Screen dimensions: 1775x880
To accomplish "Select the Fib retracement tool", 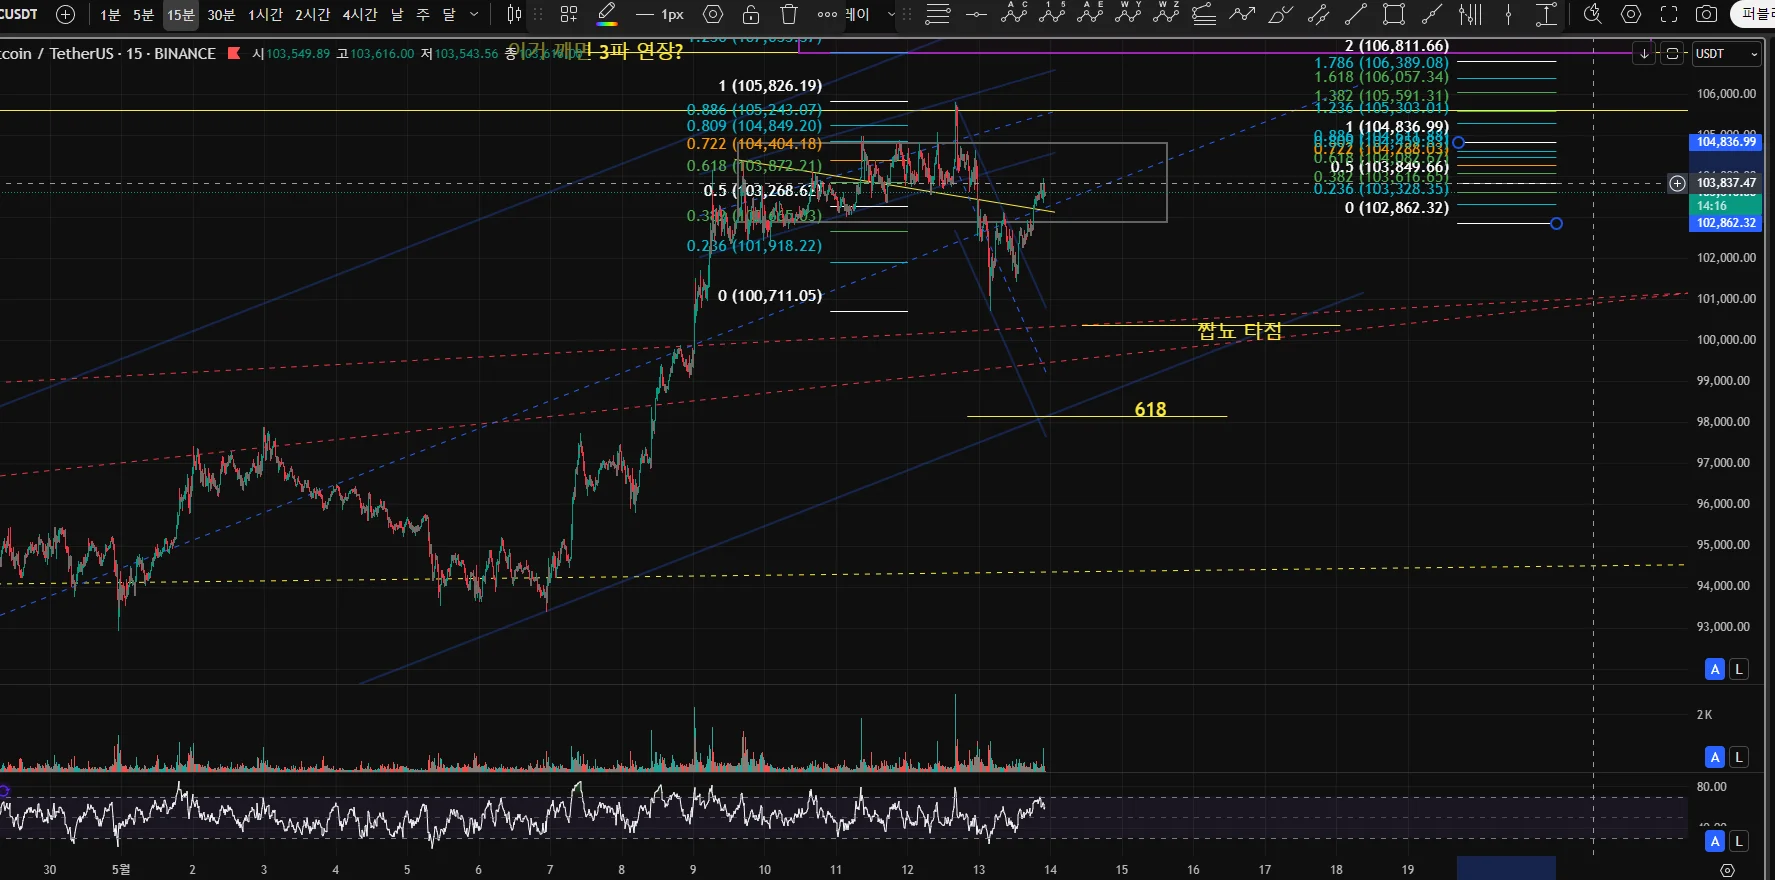I will point(938,14).
